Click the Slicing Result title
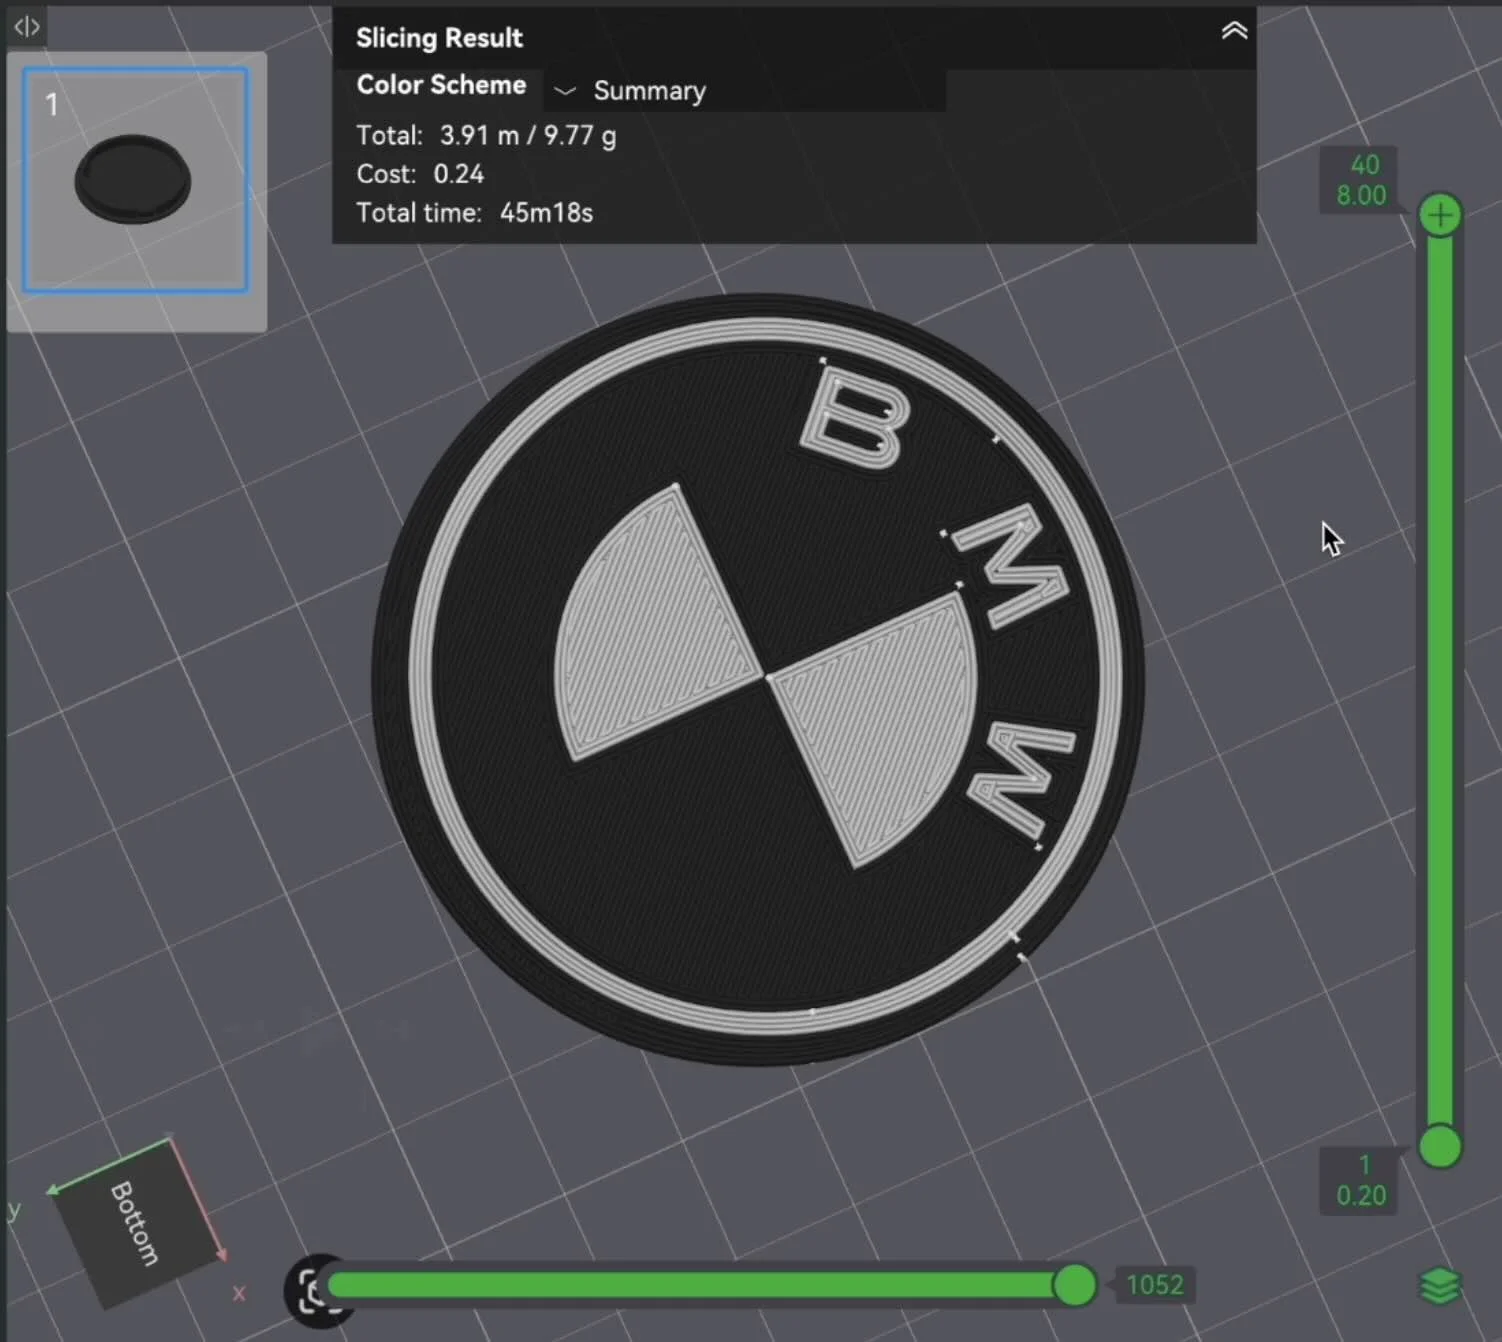This screenshot has width=1502, height=1342. click(439, 38)
